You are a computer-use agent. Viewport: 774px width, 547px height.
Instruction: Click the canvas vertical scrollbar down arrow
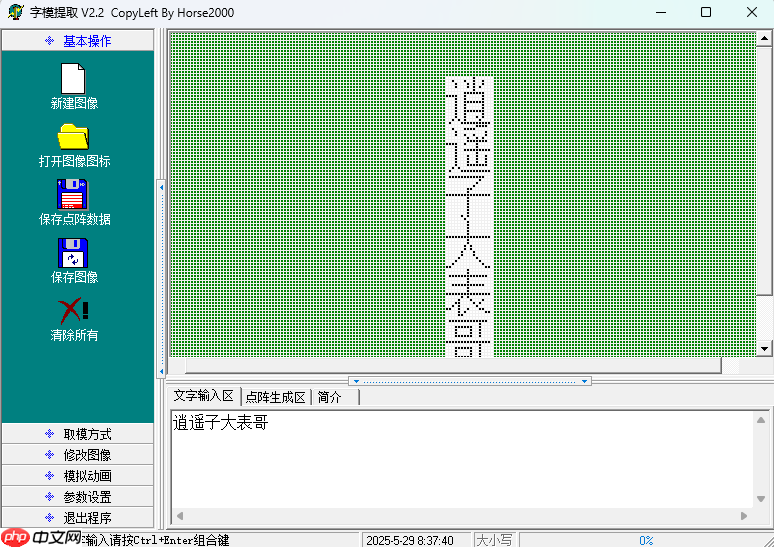764,348
